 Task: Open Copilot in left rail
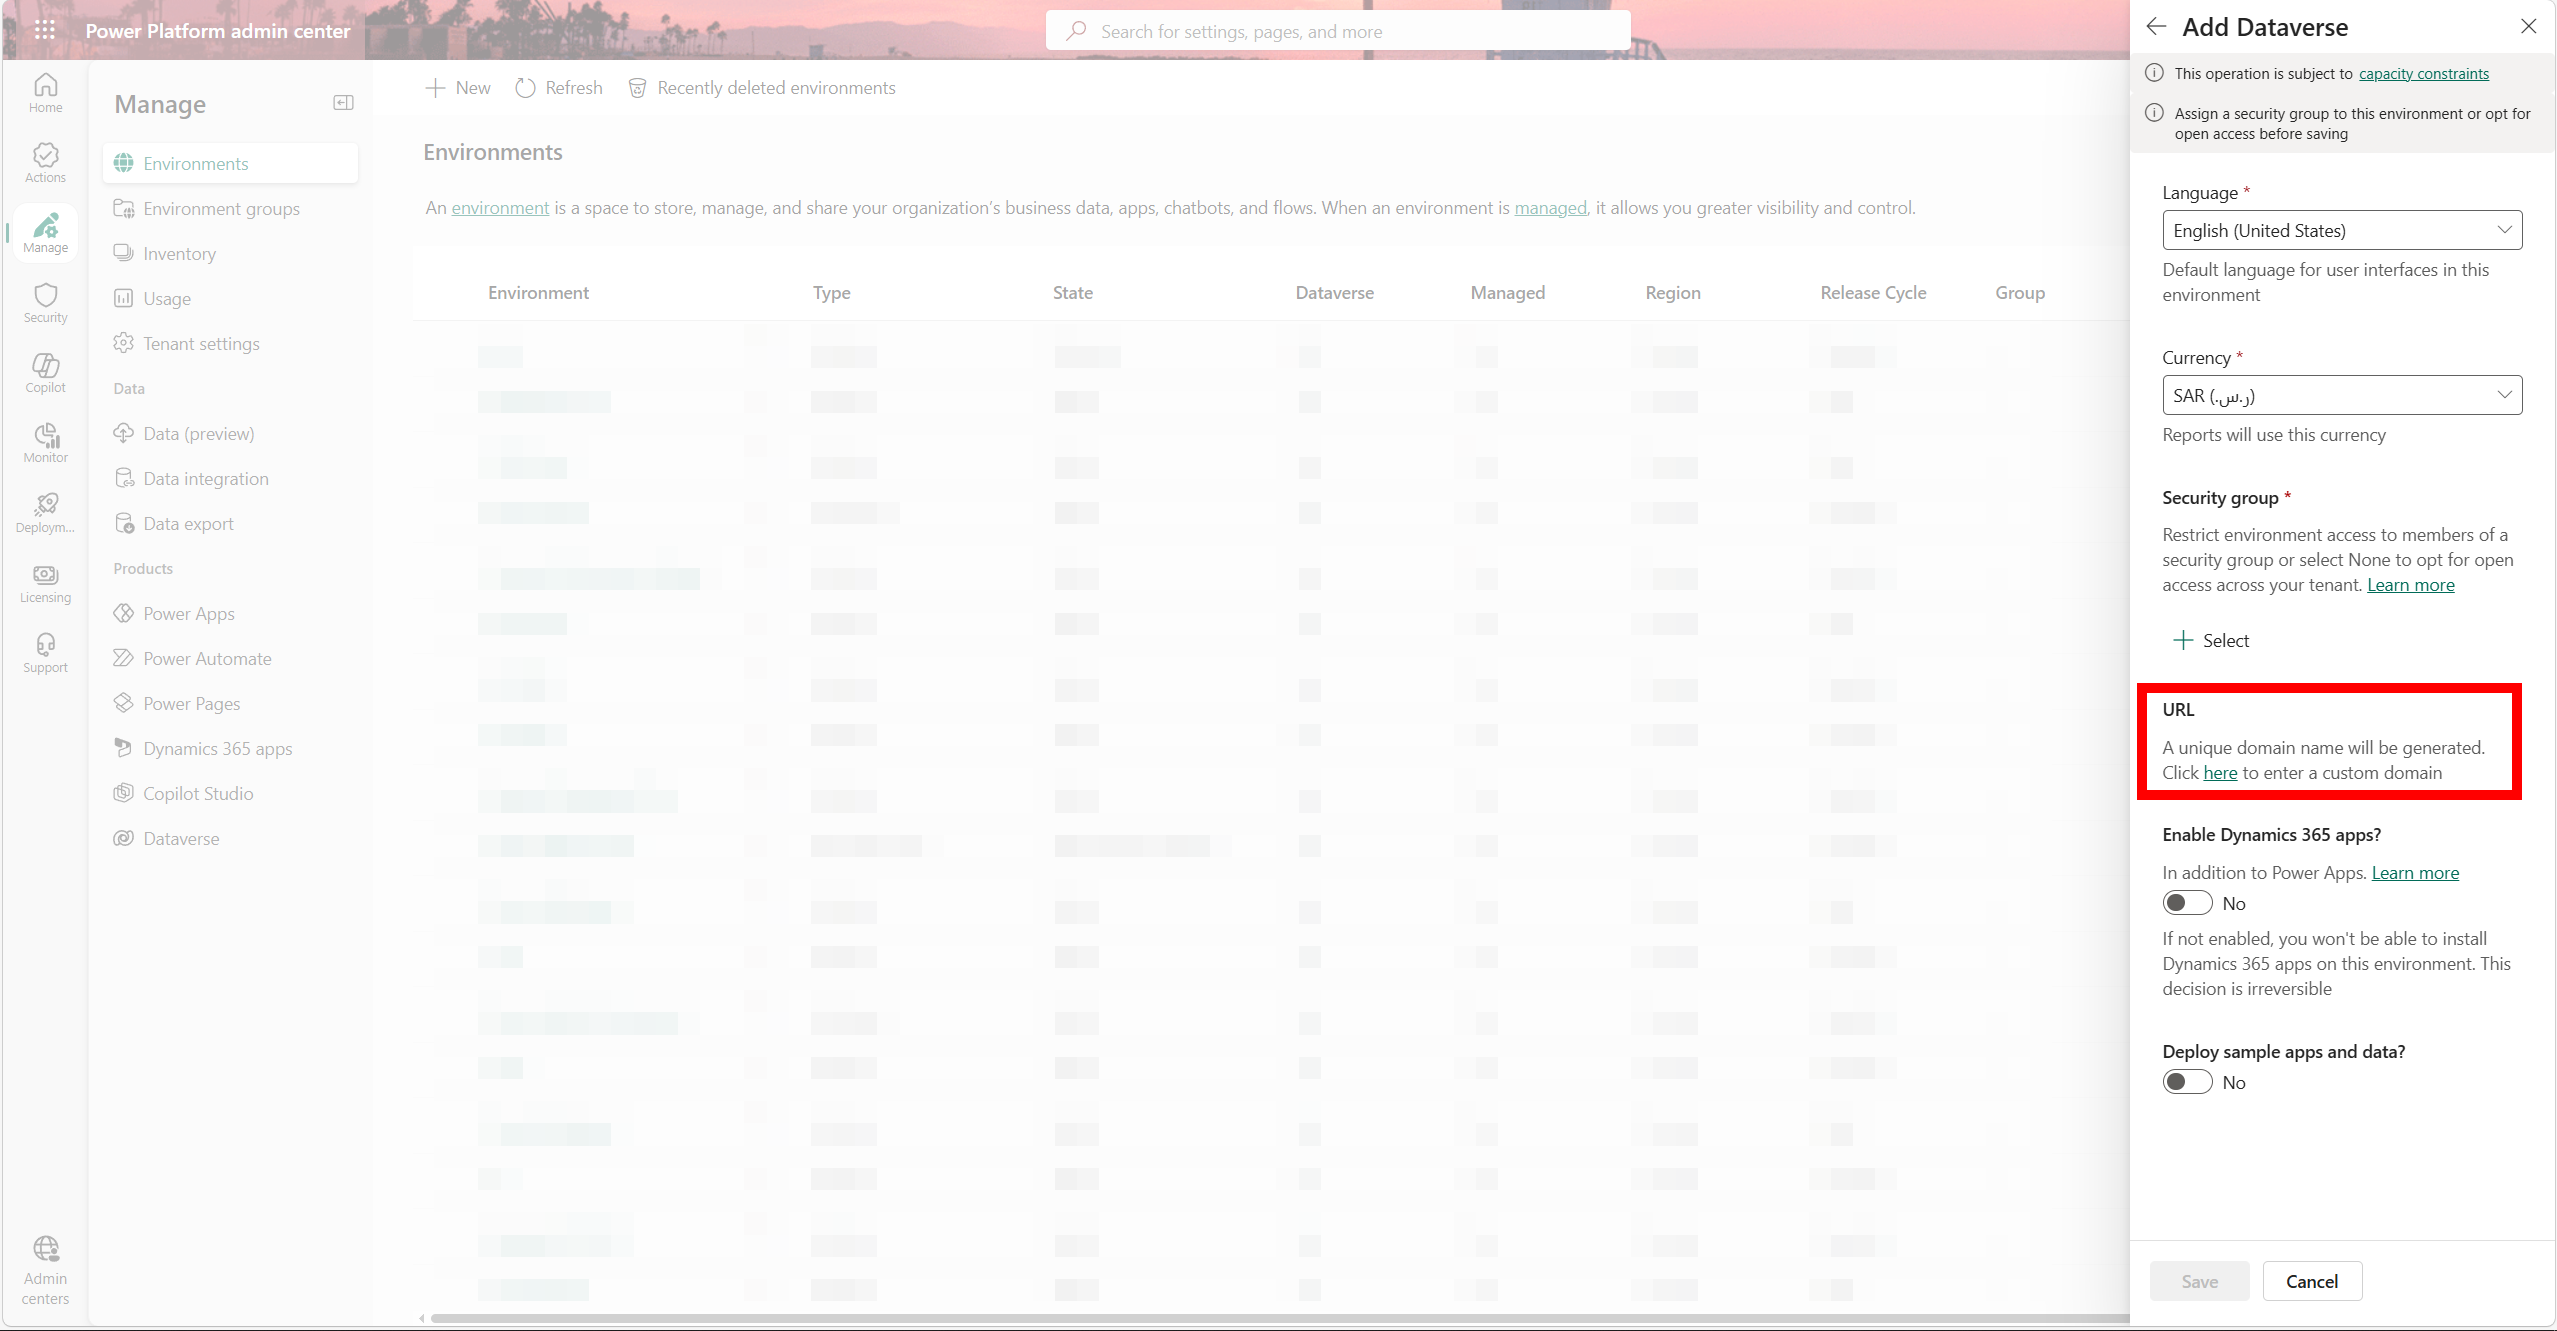45,373
